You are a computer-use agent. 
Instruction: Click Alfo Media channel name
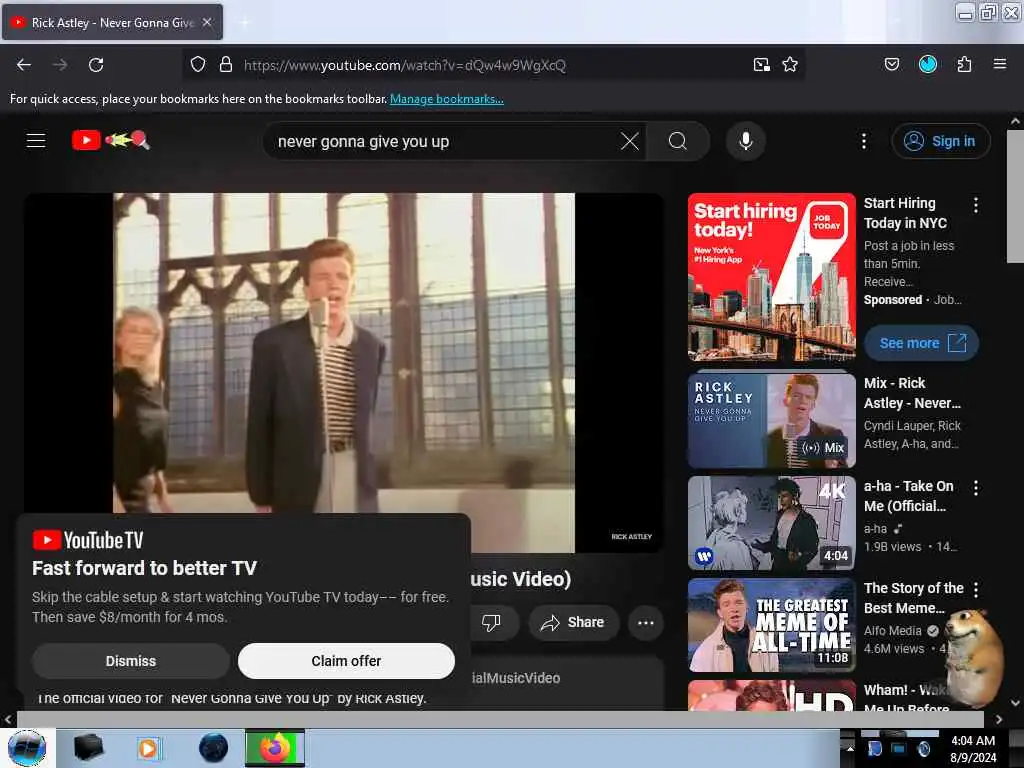coord(892,631)
